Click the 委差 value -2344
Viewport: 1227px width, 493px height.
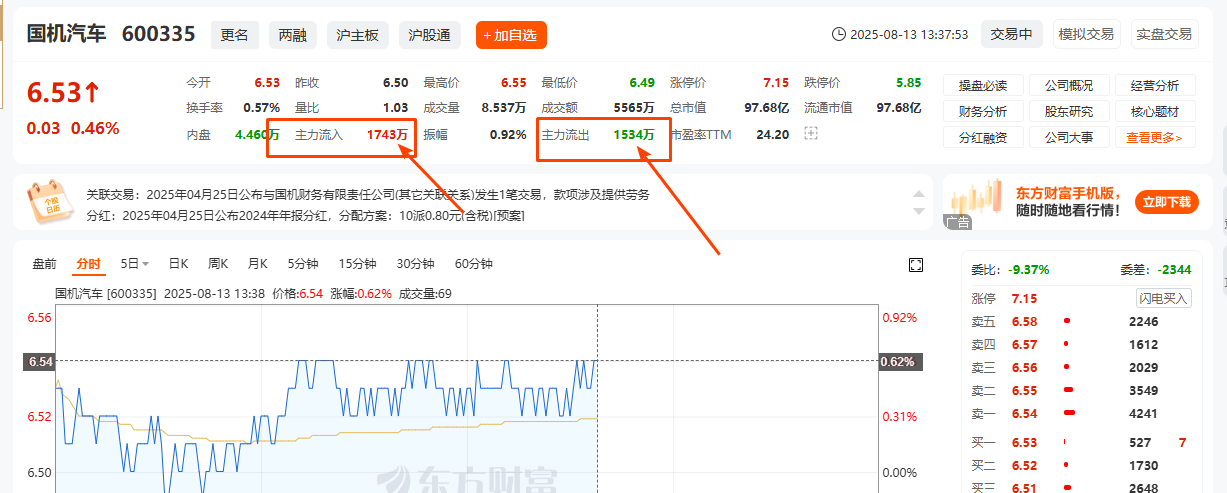[x=1174, y=270]
